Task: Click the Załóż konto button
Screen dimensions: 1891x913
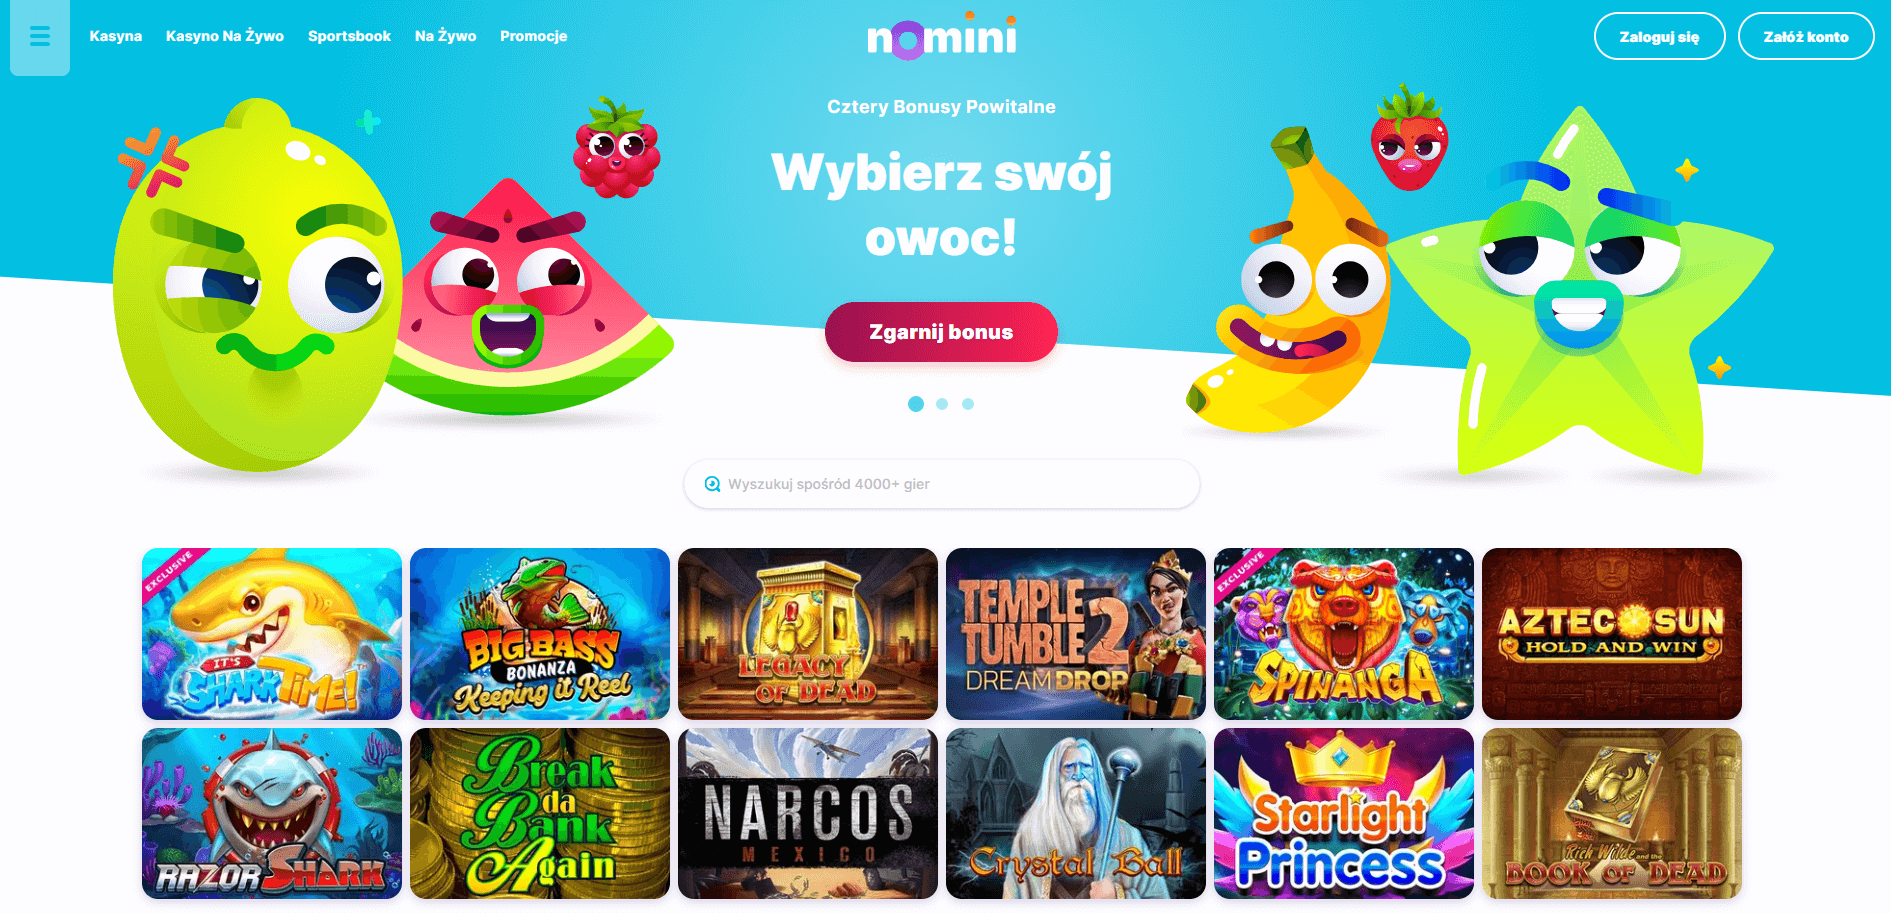Action: (x=1806, y=36)
